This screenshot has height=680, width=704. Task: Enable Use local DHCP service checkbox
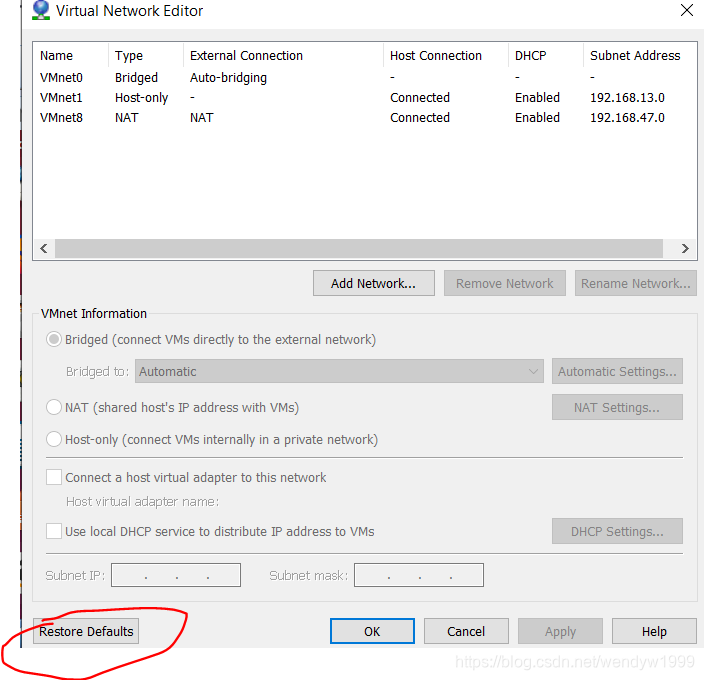coord(54,531)
